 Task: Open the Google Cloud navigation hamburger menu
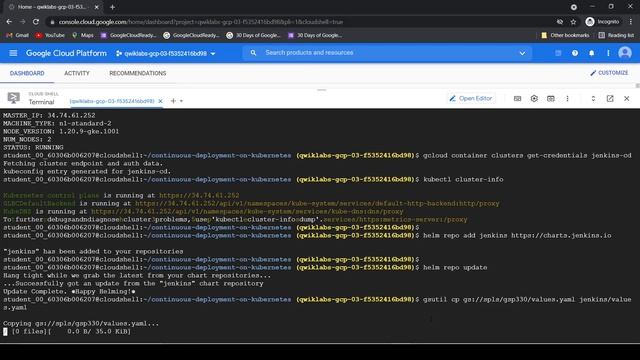(13, 53)
